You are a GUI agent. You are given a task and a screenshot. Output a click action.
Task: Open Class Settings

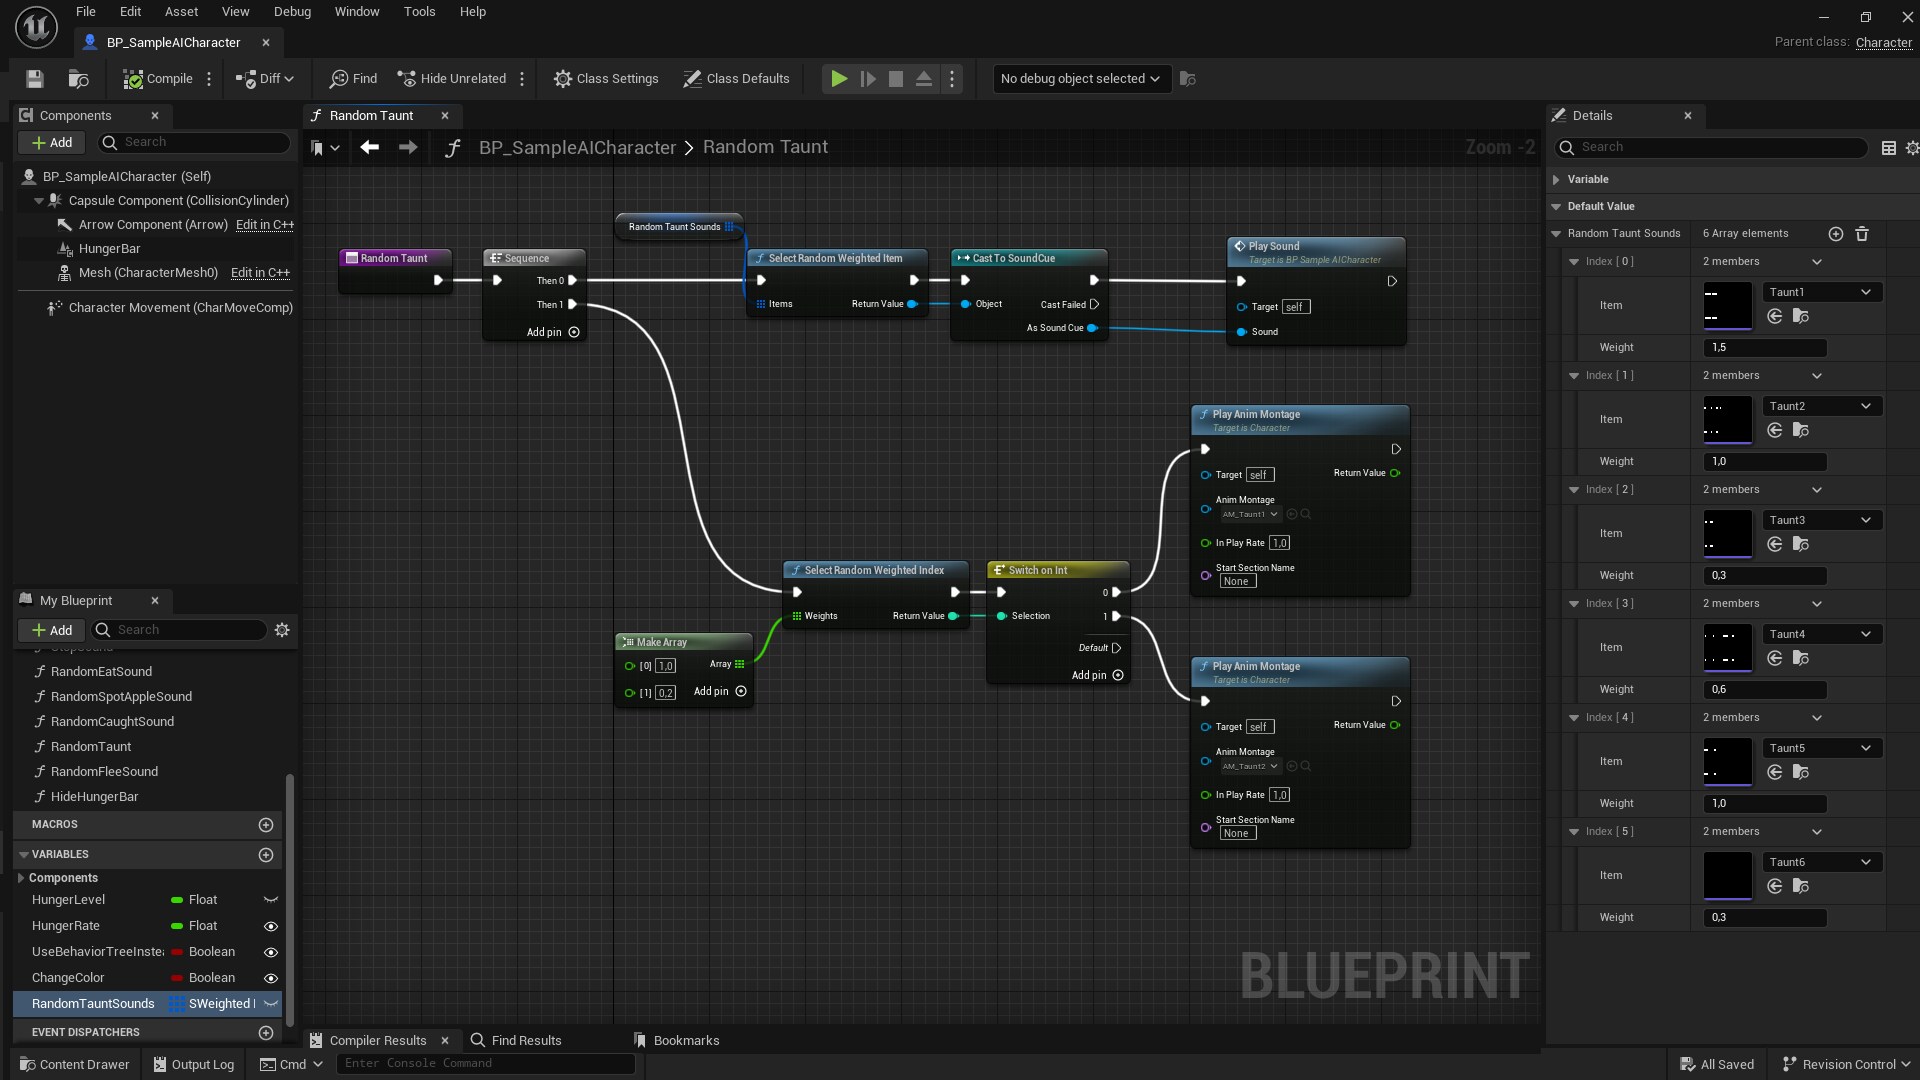(606, 78)
